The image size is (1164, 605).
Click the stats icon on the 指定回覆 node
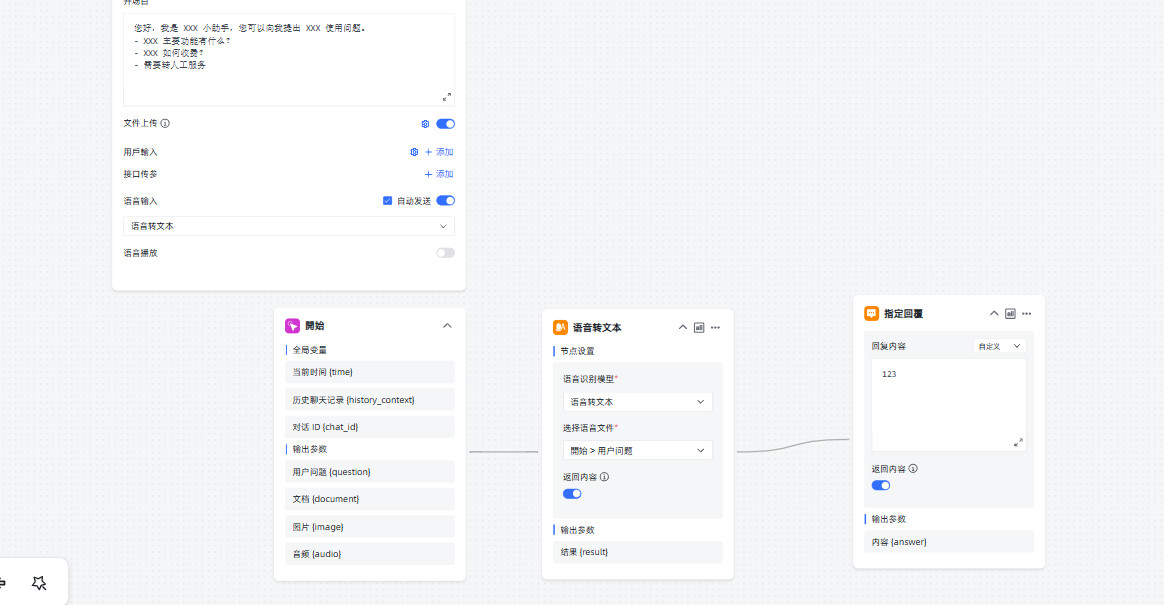pos(1010,313)
